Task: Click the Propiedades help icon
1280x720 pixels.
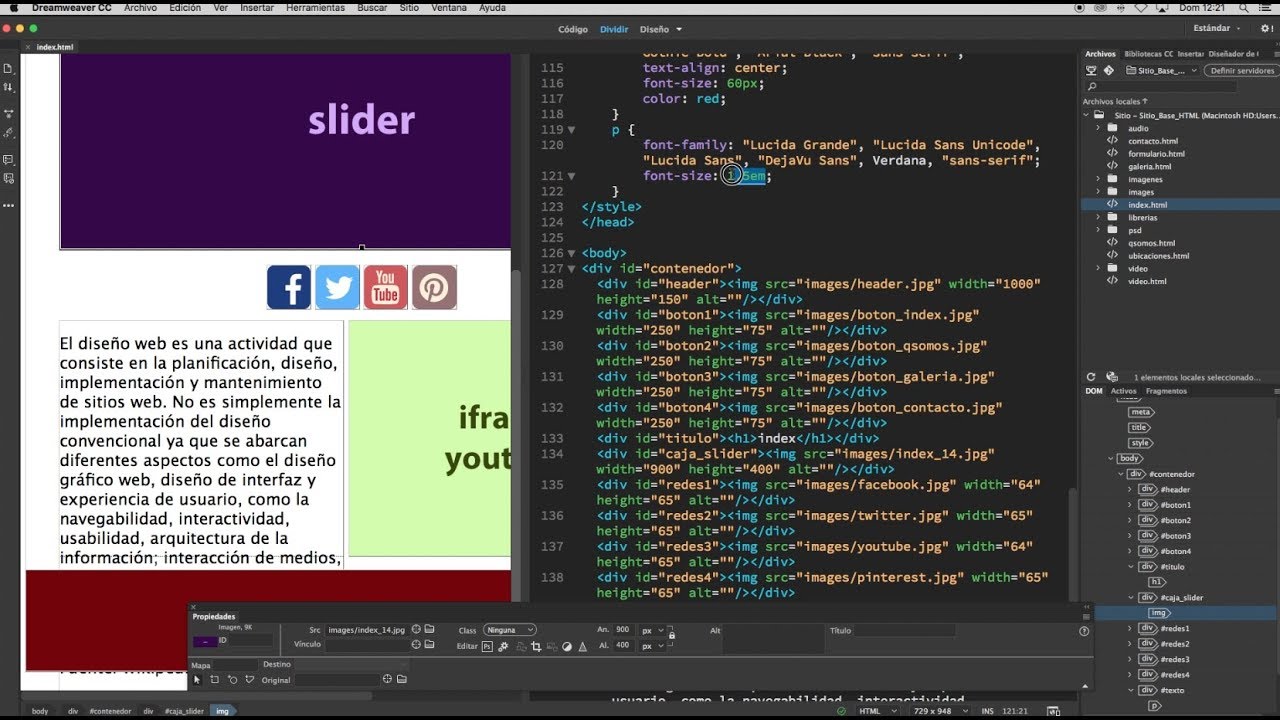Action: (1084, 631)
